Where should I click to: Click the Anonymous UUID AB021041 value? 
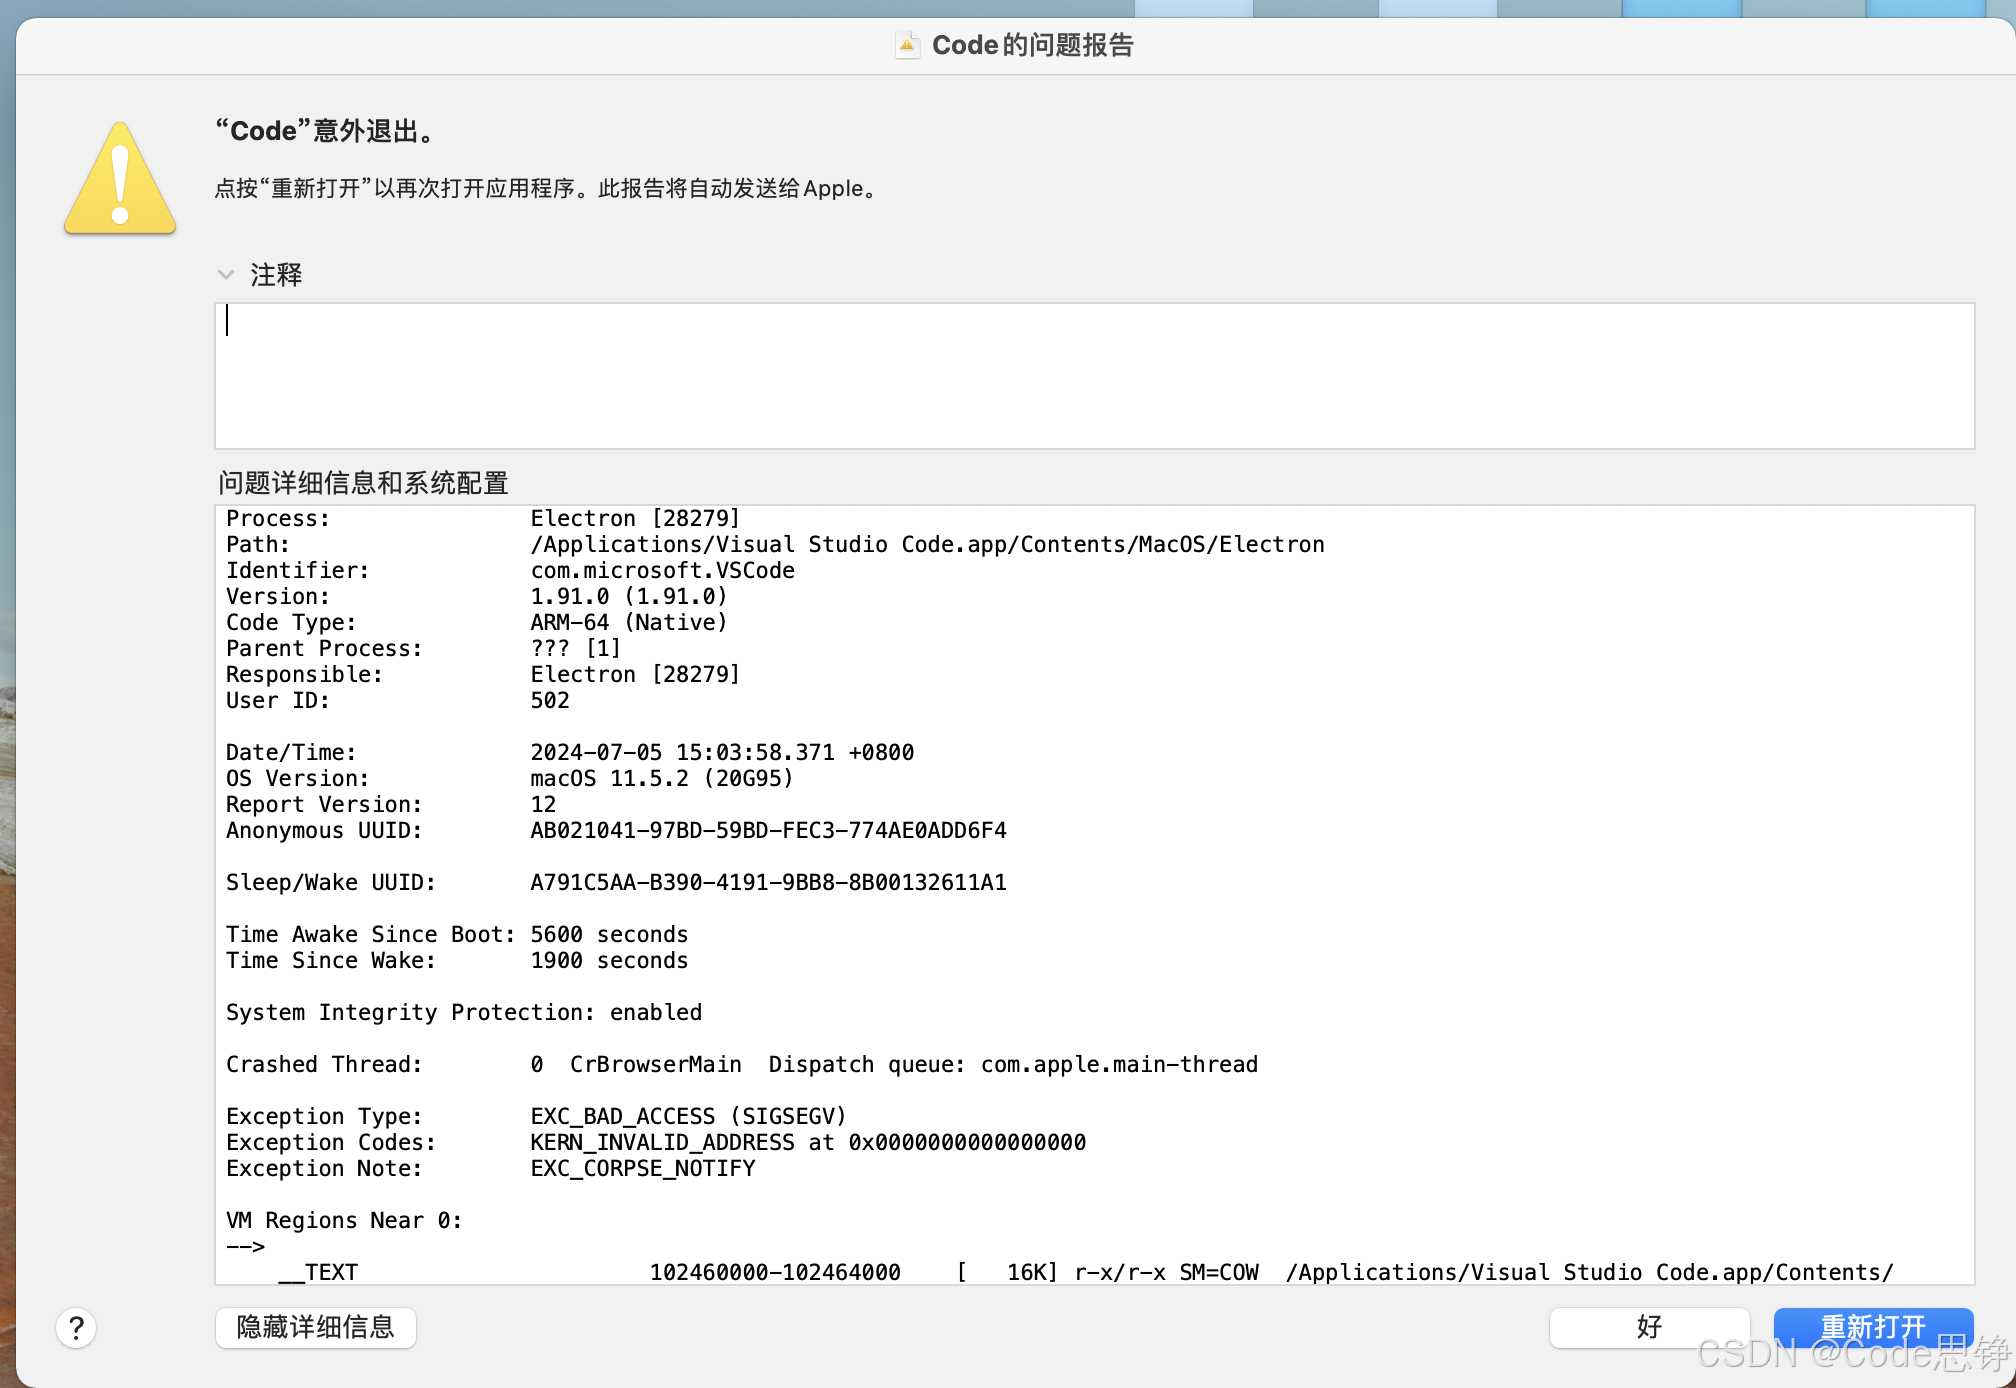tap(768, 830)
